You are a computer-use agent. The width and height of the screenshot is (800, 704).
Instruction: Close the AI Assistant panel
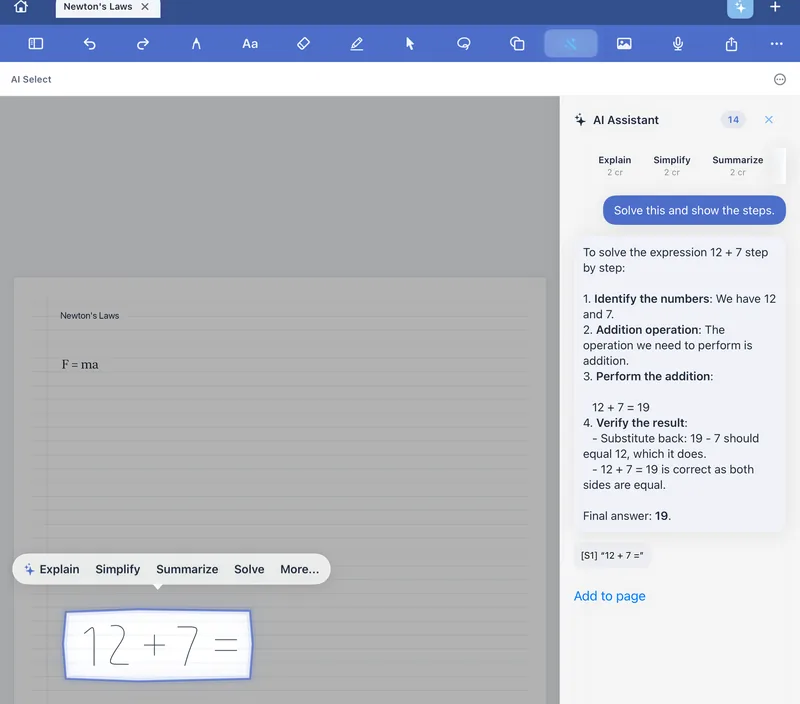(768, 119)
